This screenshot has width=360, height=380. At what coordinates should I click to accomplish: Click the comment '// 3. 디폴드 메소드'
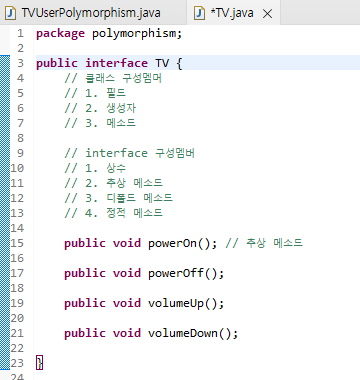point(118,198)
